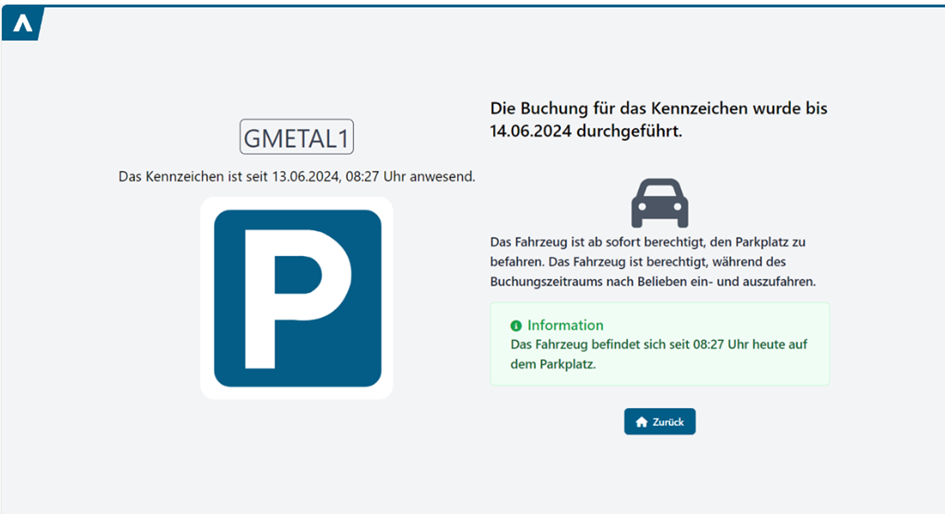
Task: Click text 'Das Fahrzeug befindet sich seit 08:27 Uhr heute'
Action: [648, 344]
